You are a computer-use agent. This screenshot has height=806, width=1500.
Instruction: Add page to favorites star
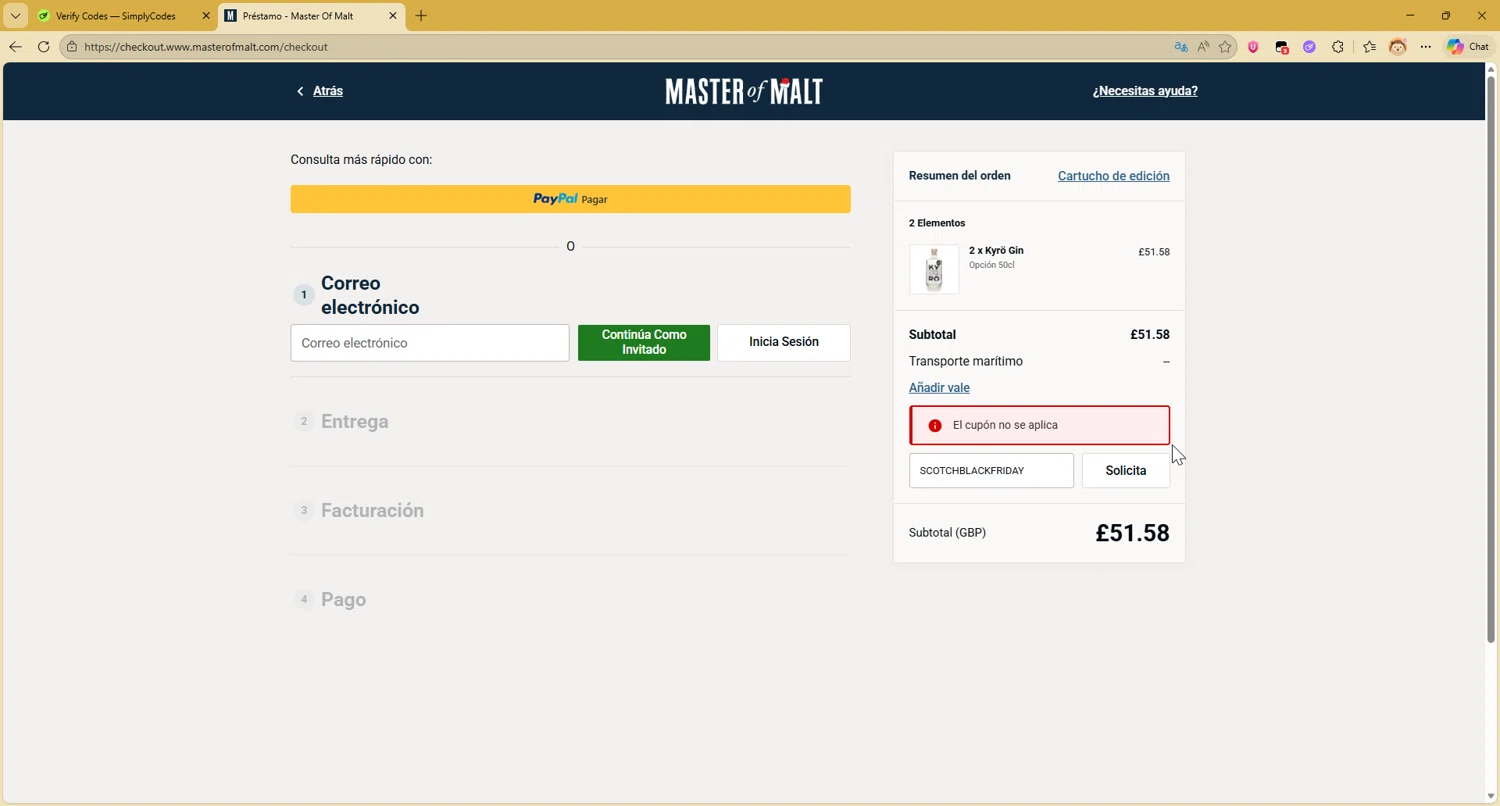click(1225, 47)
